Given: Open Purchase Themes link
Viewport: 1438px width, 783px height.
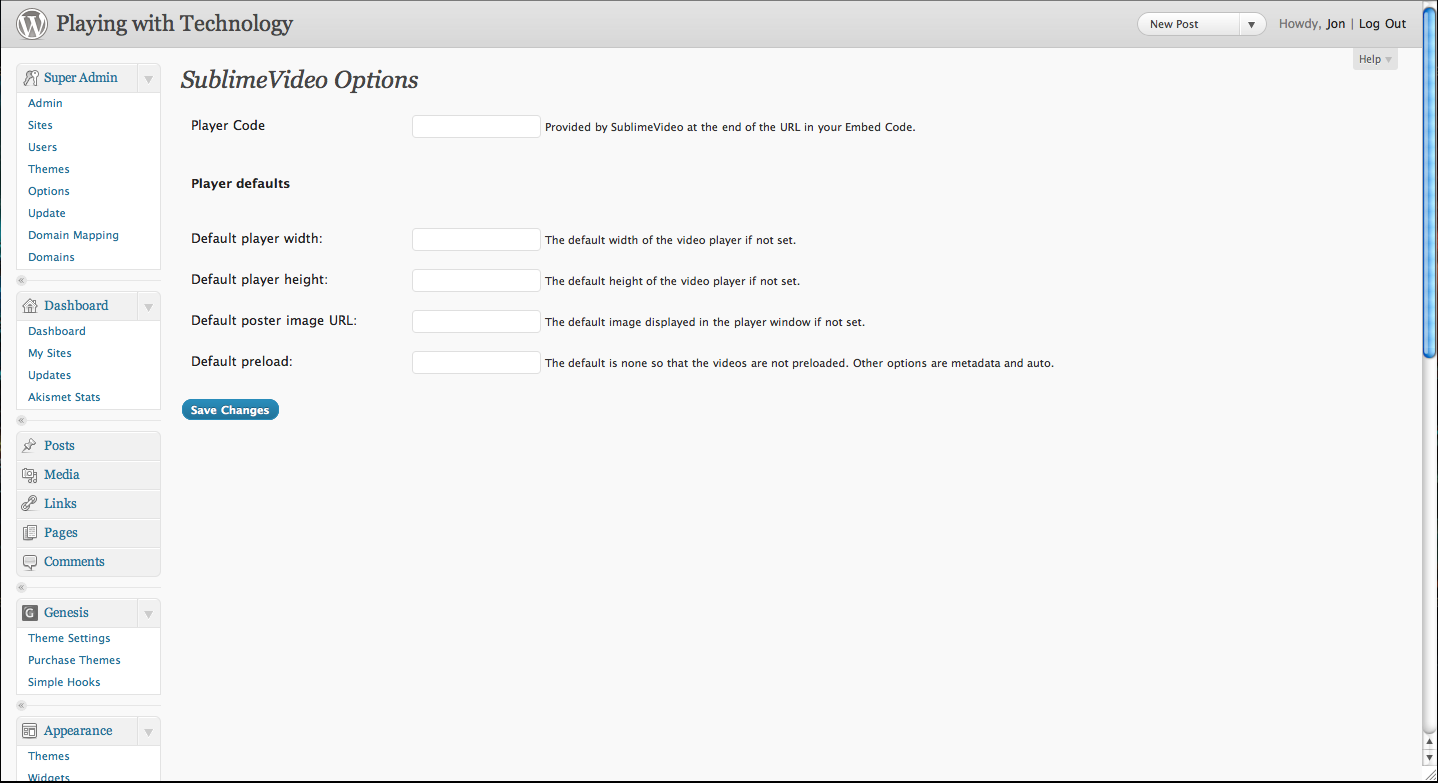Looking at the screenshot, I should pyautogui.click(x=74, y=660).
